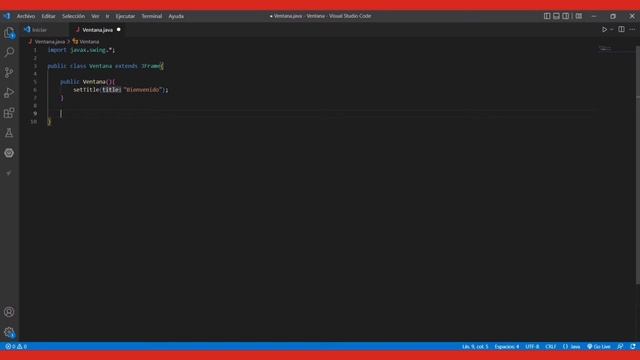Open the Selección menu

[73, 16]
